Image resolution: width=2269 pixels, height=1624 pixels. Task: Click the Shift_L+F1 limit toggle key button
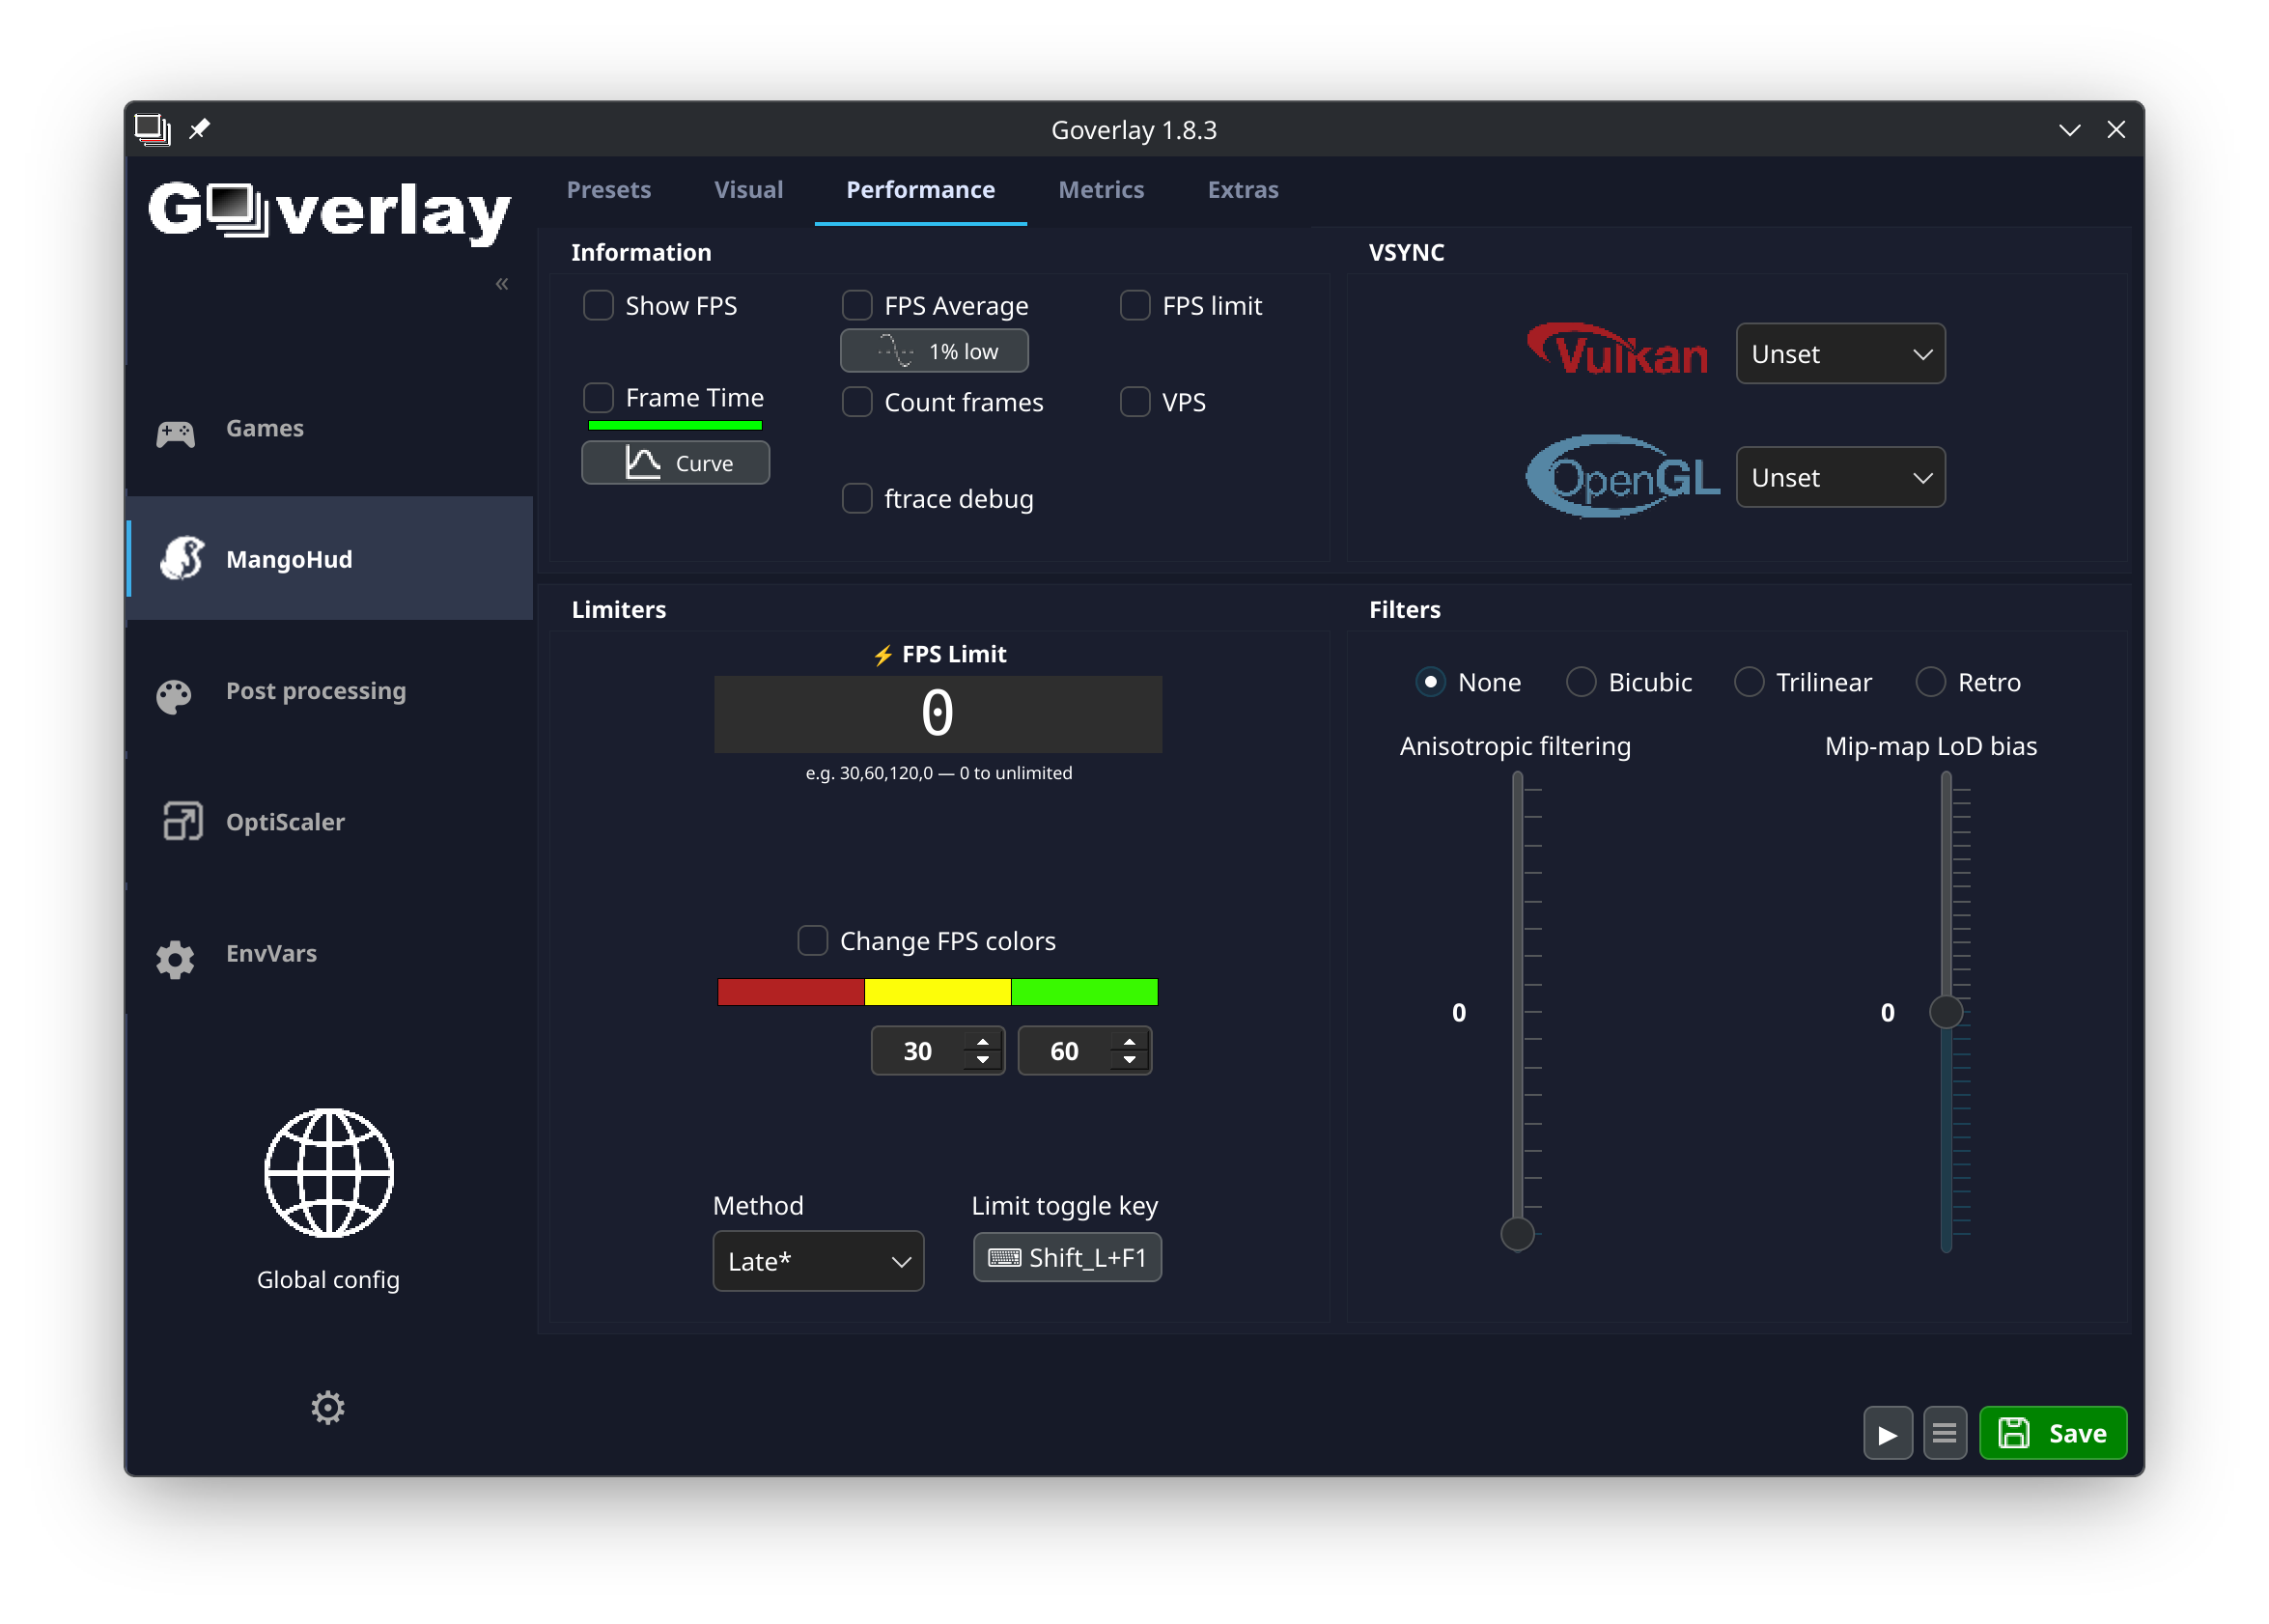pyautogui.click(x=1066, y=1256)
